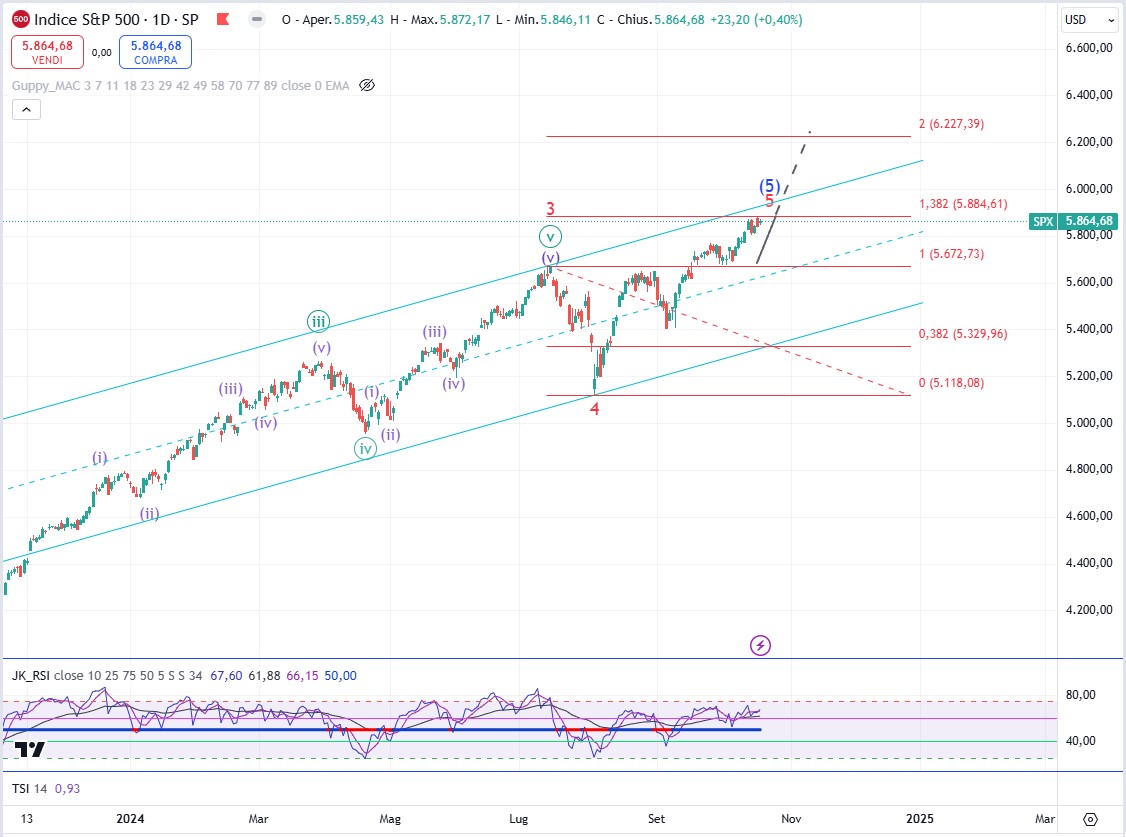Select the green circled iv wave label
The width and height of the screenshot is (1126, 837).
(x=366, y=449)
